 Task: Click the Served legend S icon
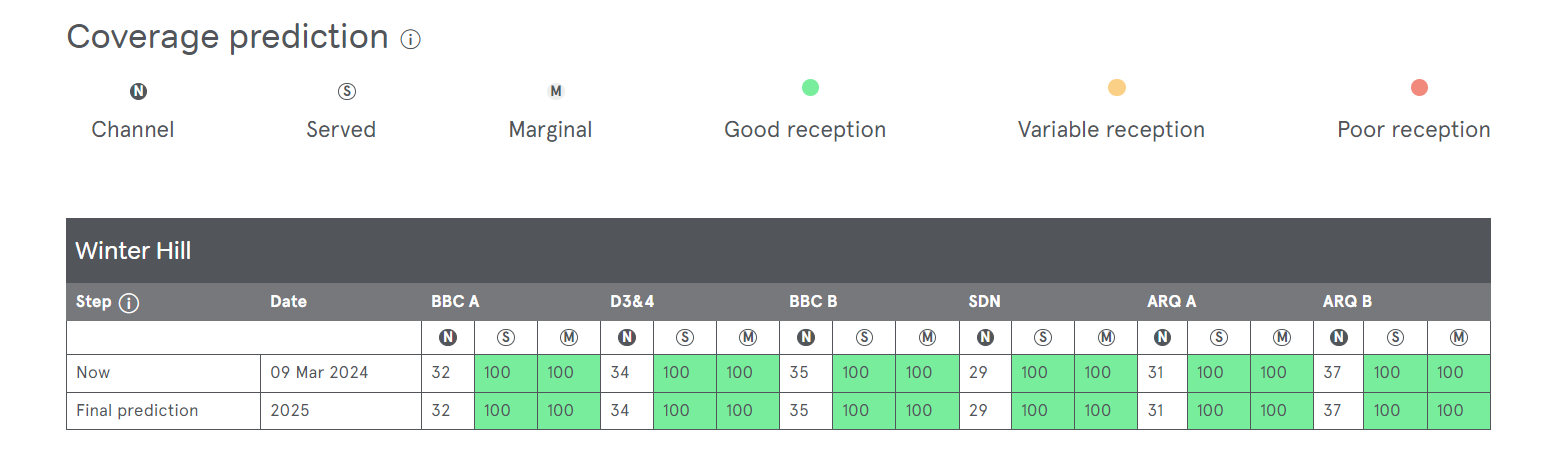(x=346, y=92)
